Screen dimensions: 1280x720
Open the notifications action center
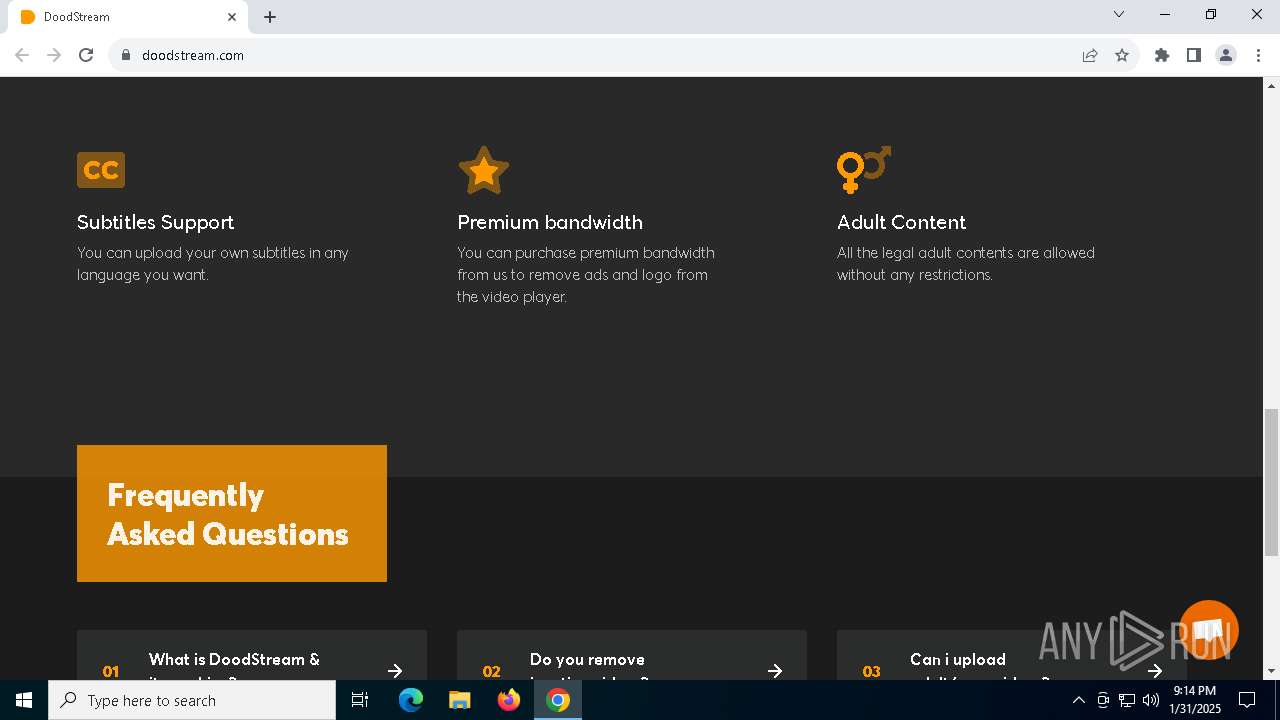tap(1247, 700)
